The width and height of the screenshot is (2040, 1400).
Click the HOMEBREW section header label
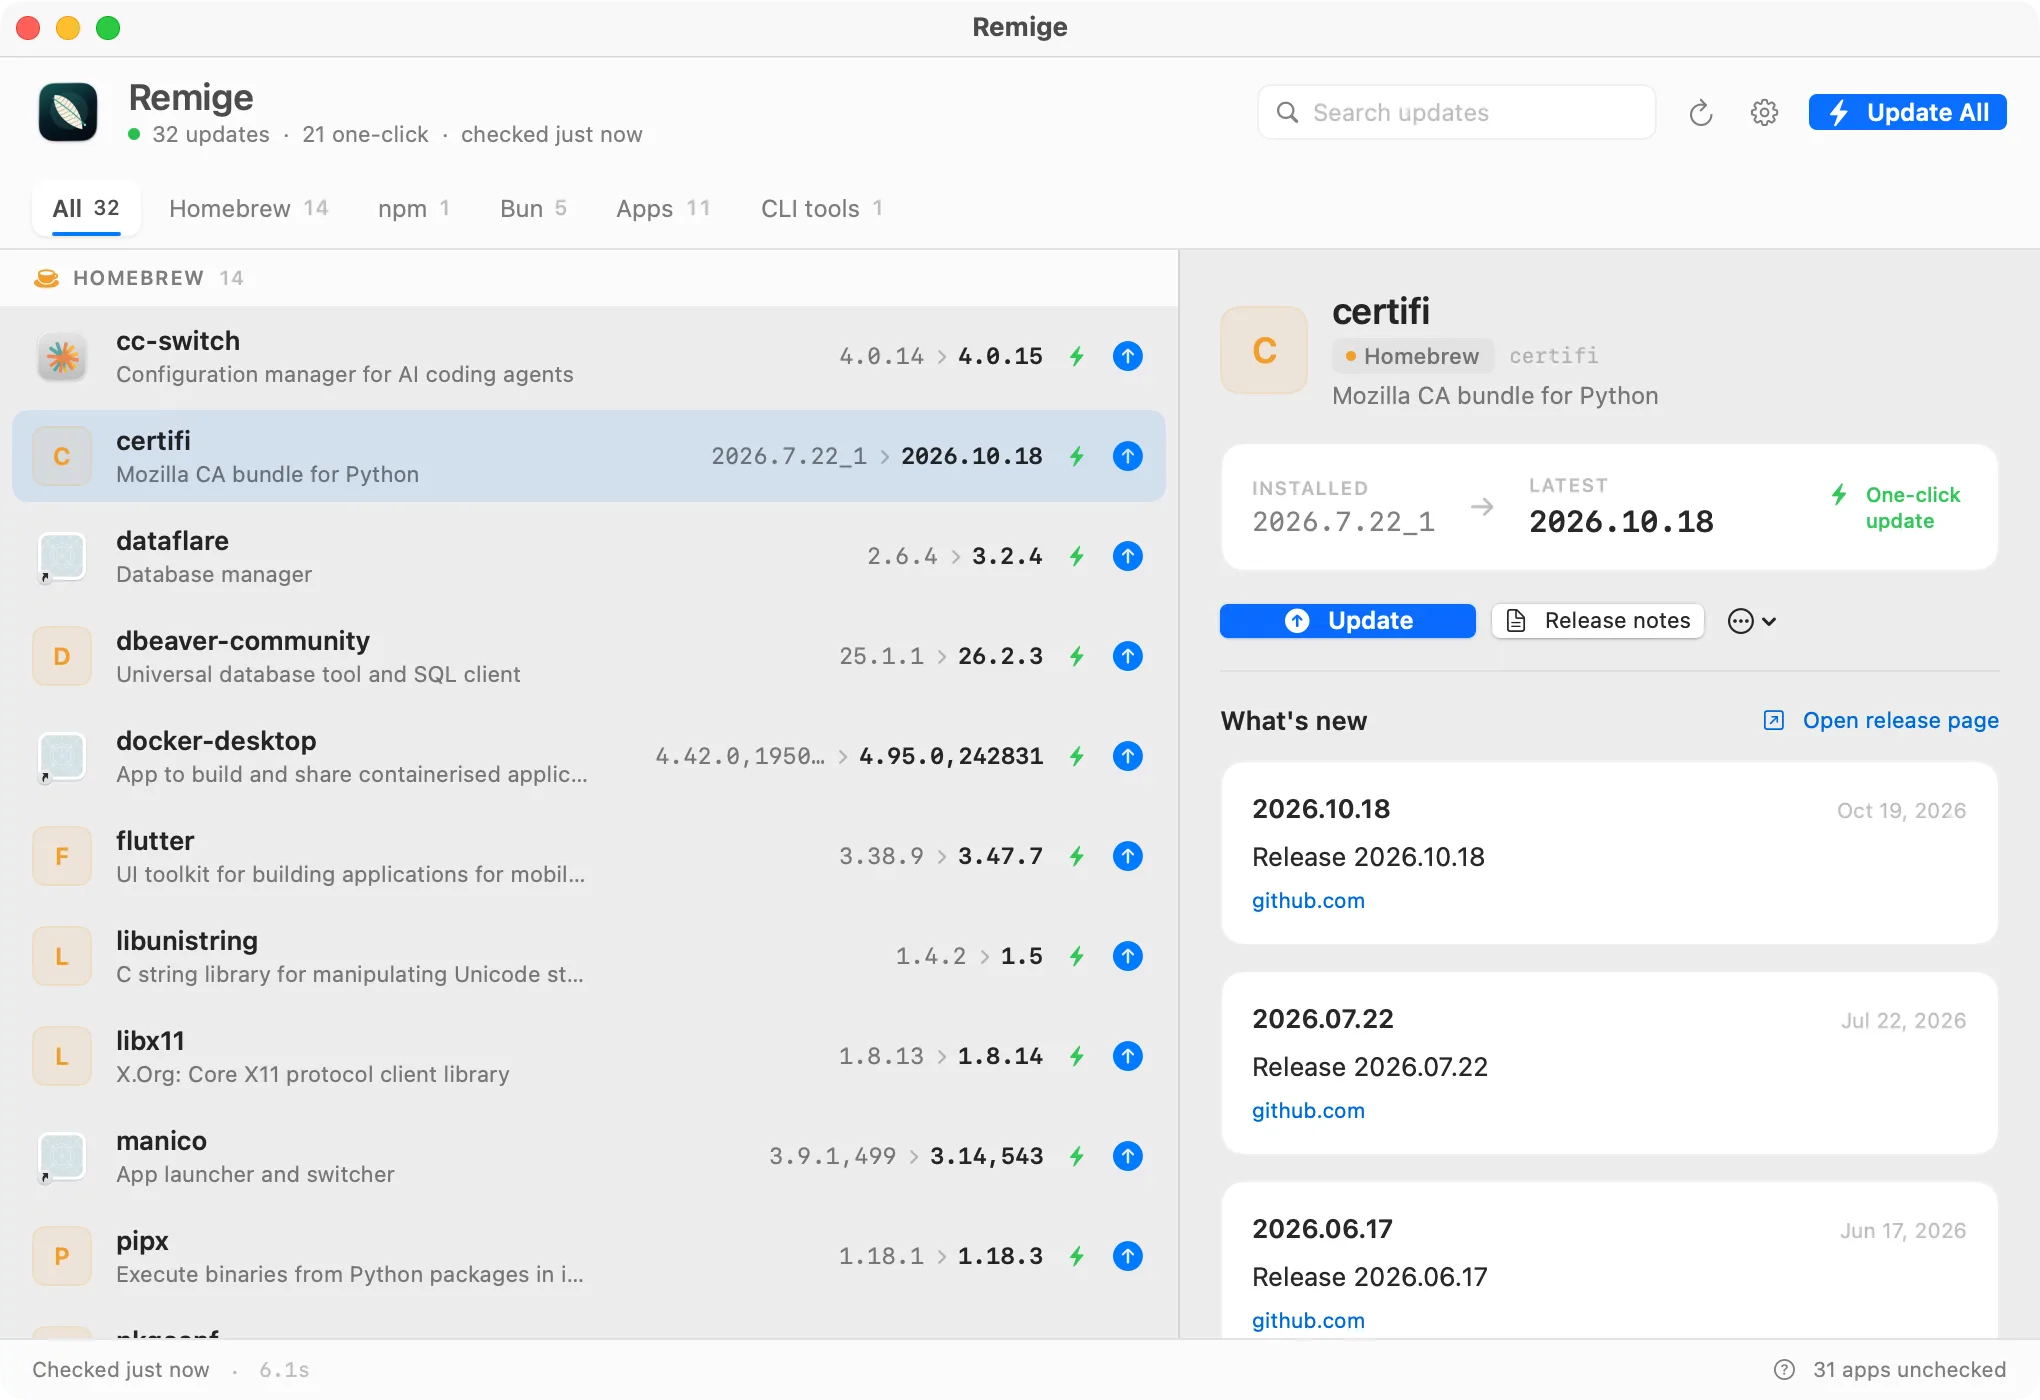coord(138,278)
